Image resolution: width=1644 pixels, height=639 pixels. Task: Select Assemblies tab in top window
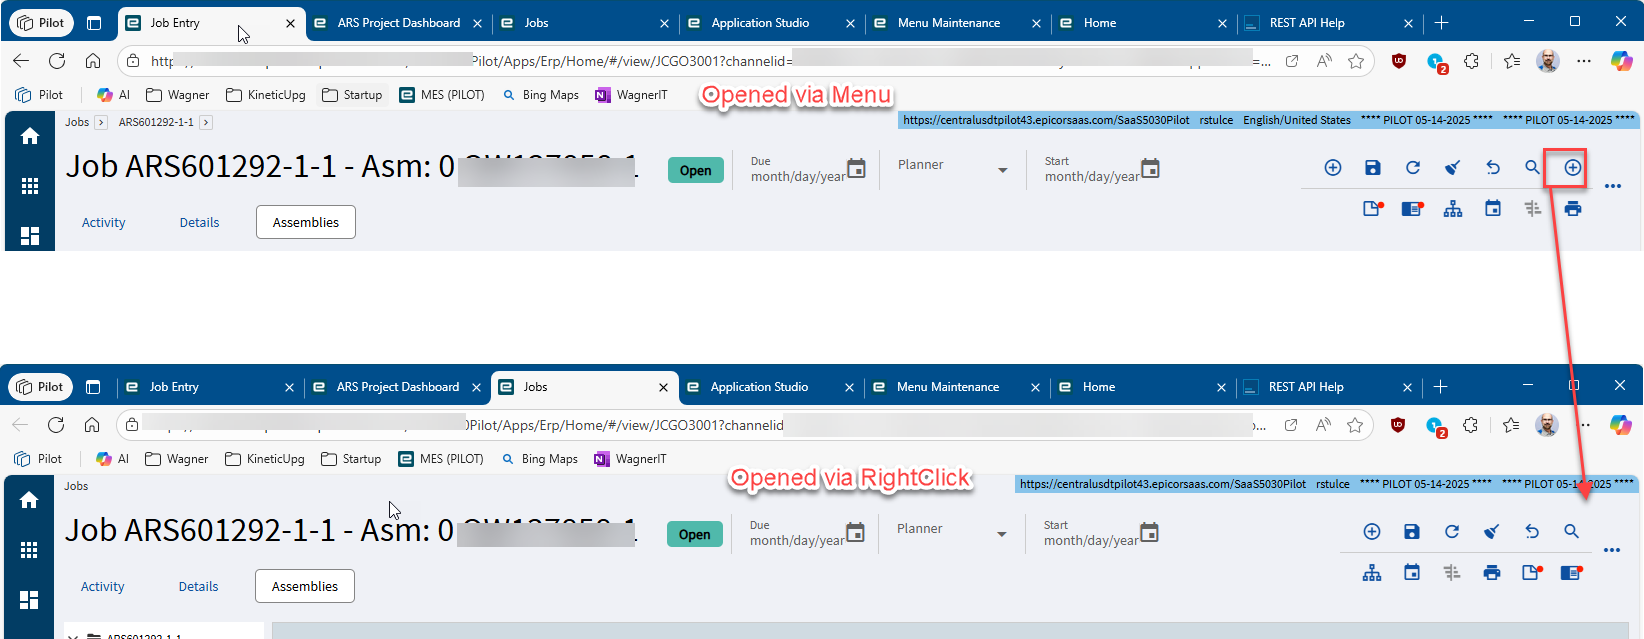306,222
